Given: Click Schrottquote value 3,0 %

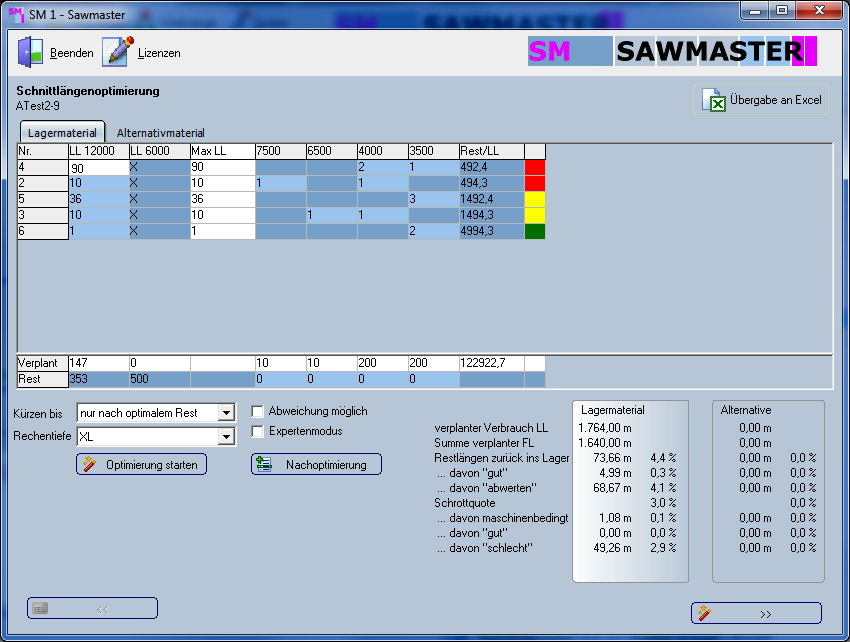Looking at the screenshot, I should click(664, 503).
